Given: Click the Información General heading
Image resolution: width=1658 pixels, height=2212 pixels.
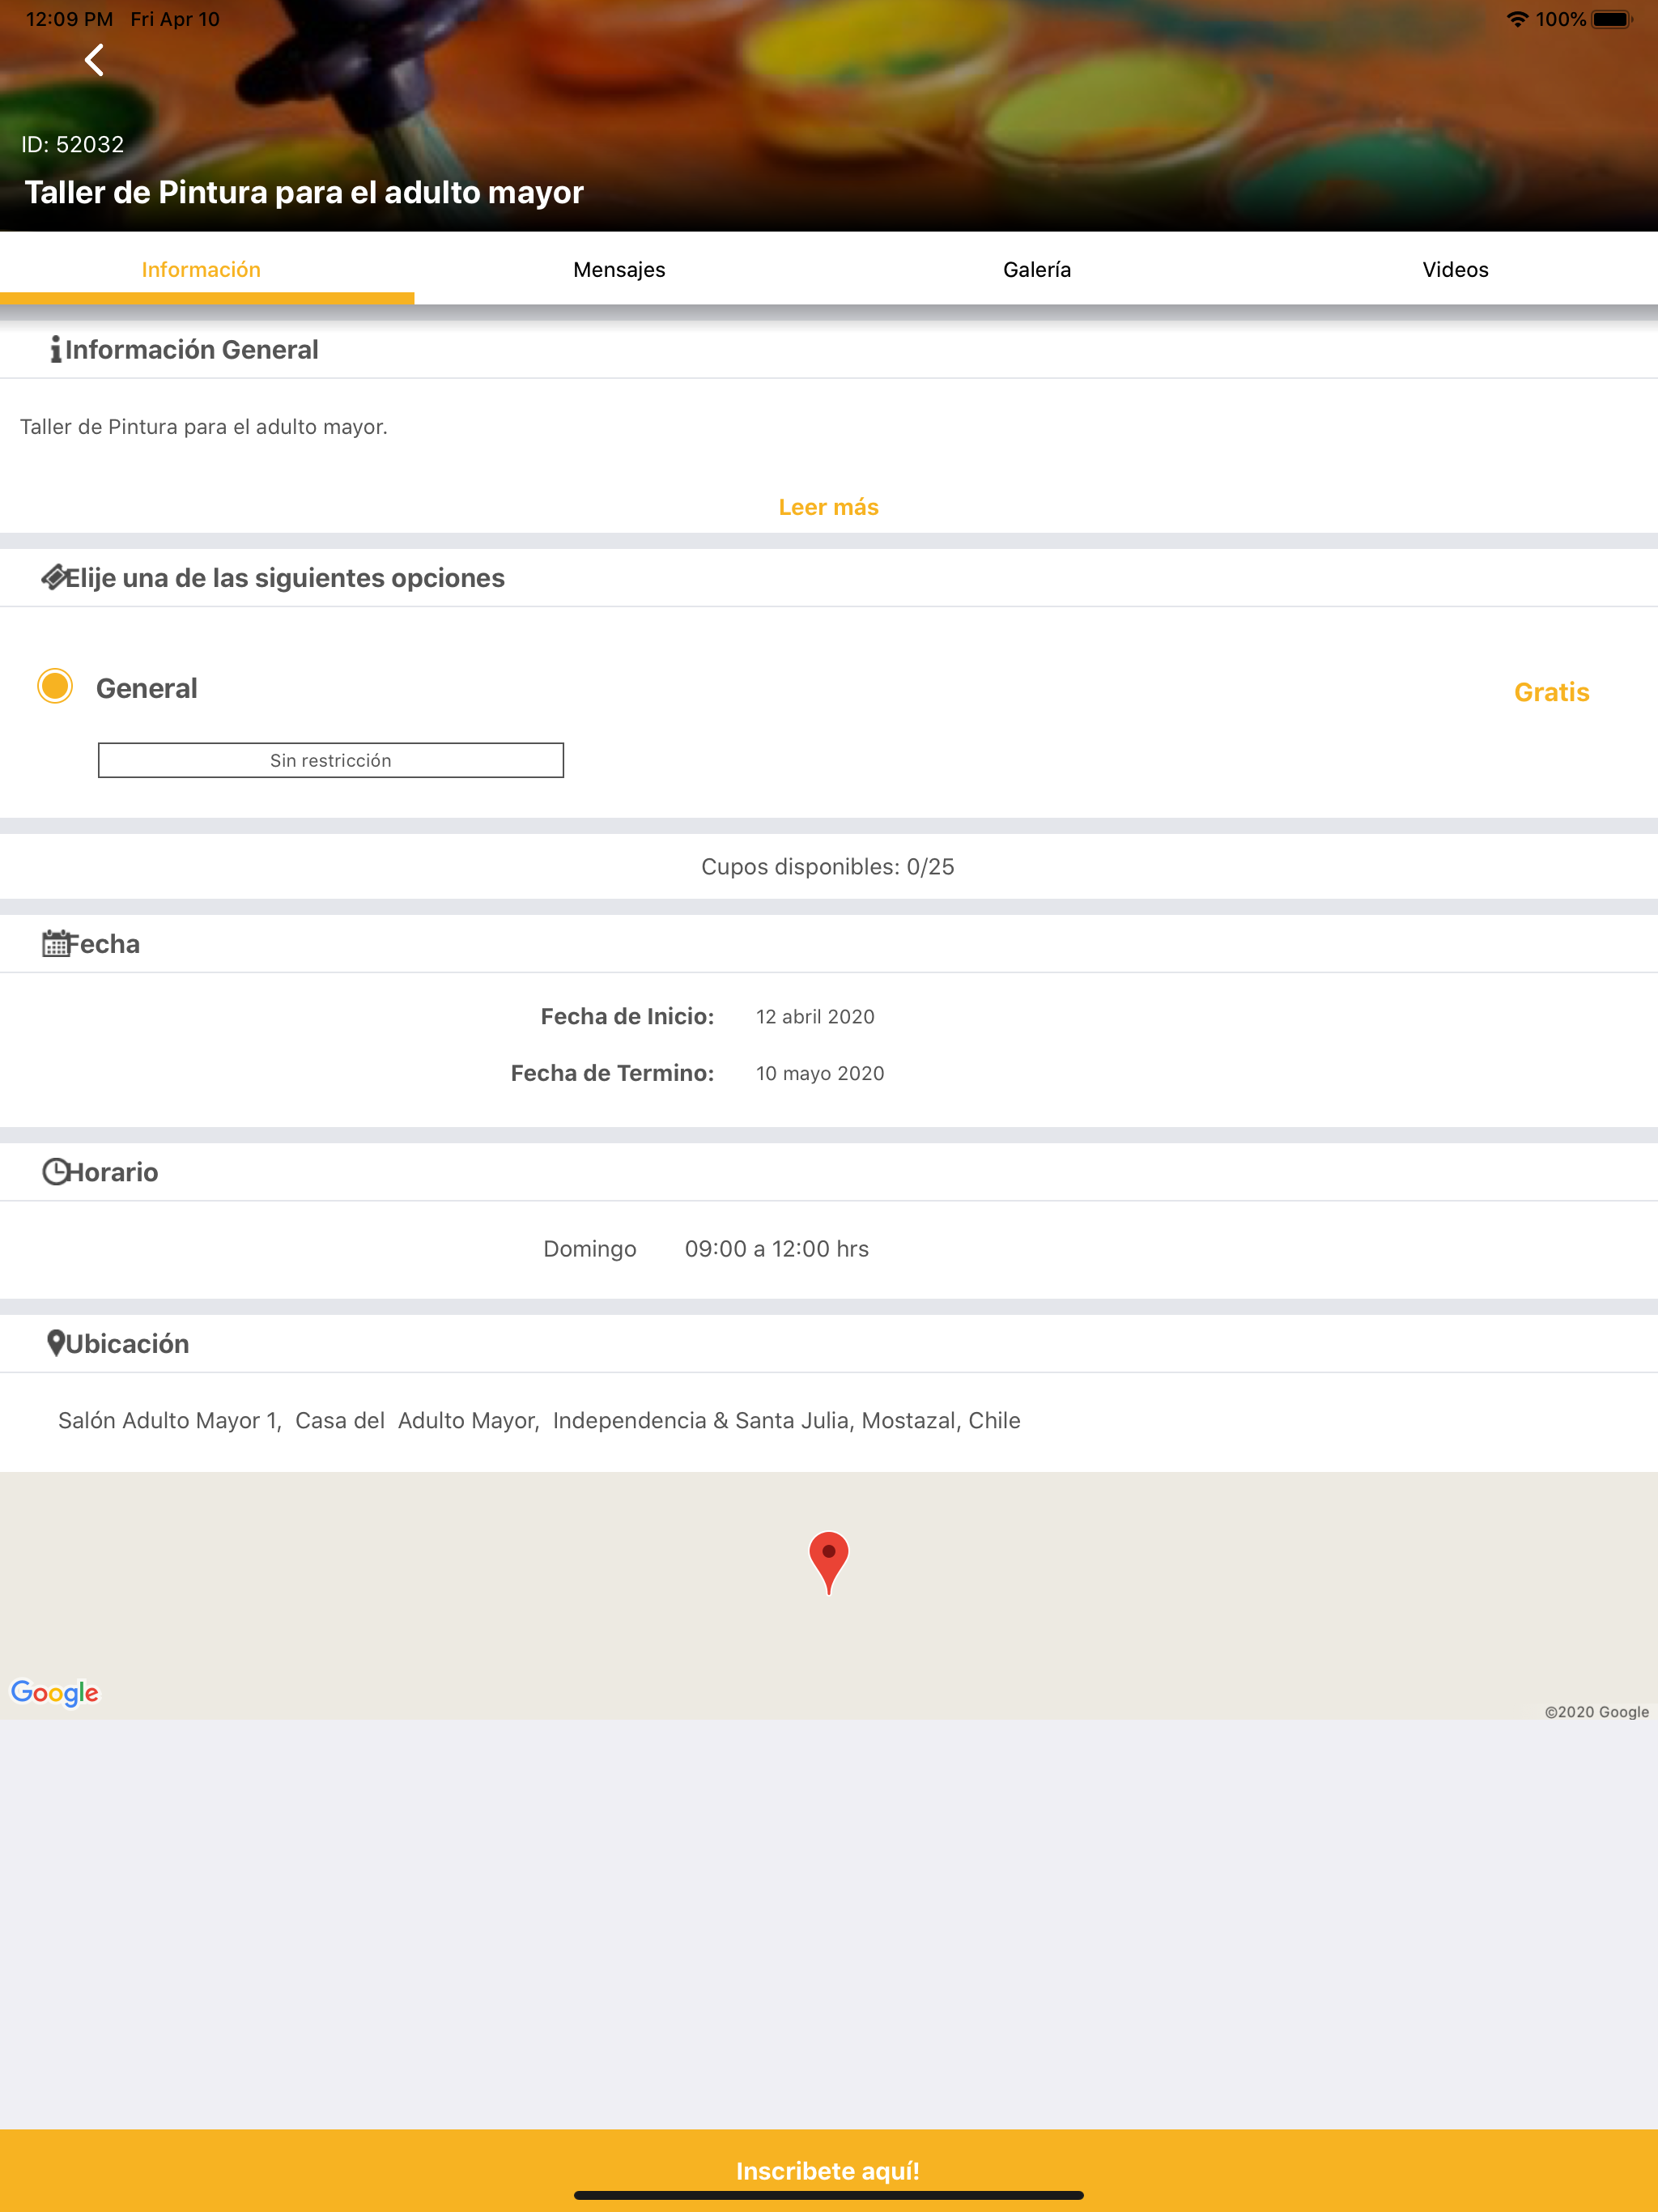Looking at the screenshot, I should pyautogui.click(x=192, y=349).
